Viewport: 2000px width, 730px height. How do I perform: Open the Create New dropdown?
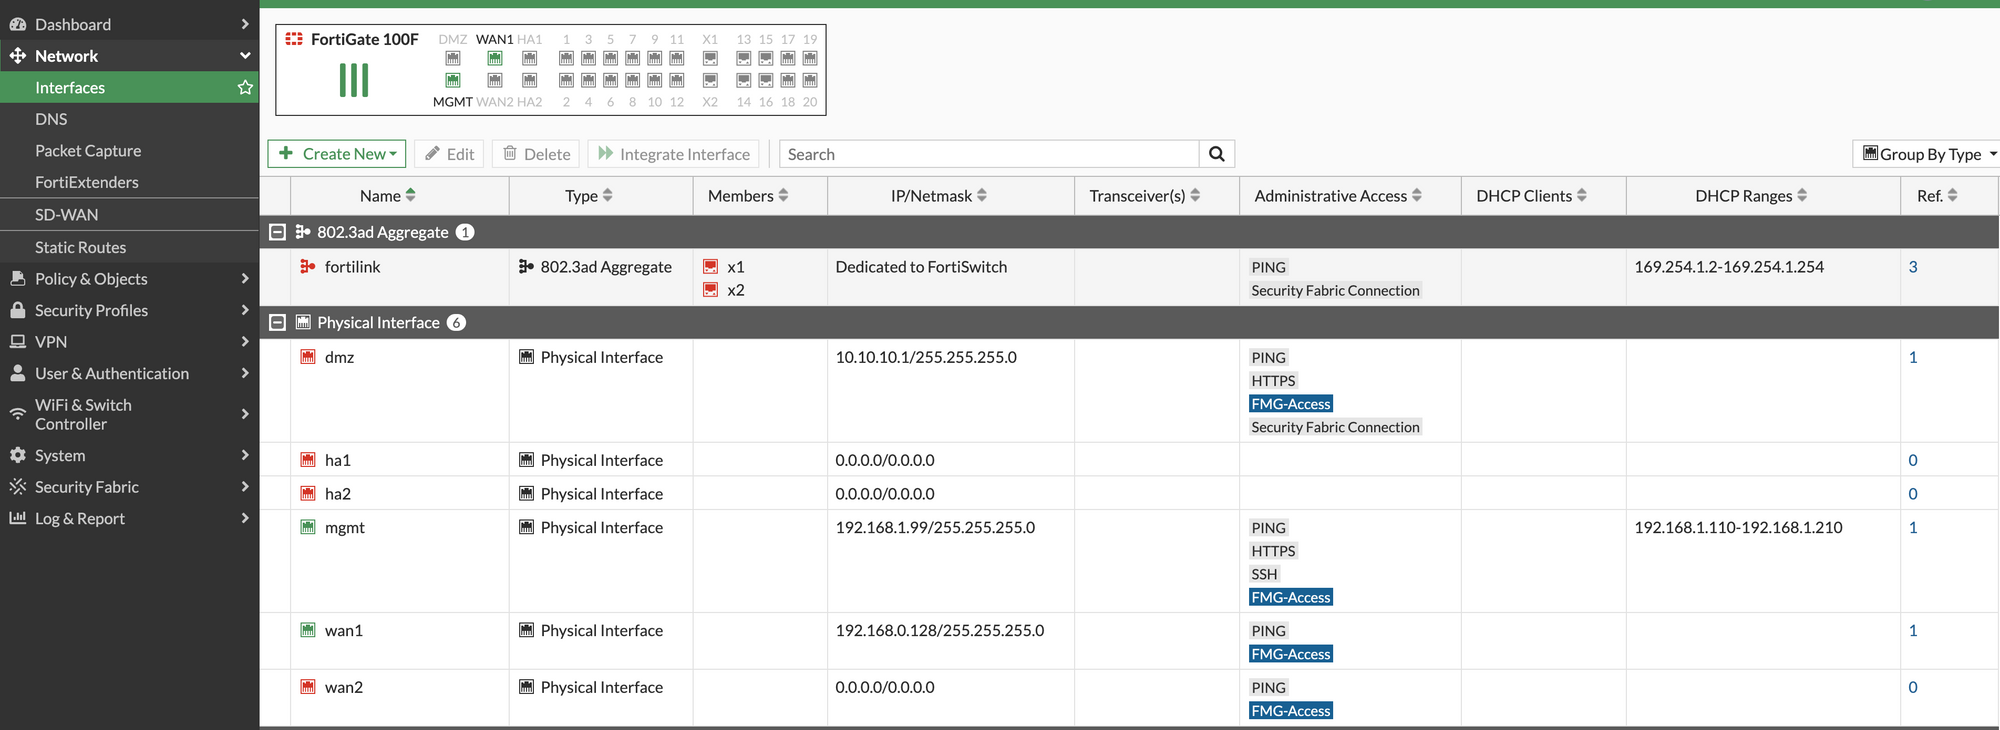(x=337, y=154)
